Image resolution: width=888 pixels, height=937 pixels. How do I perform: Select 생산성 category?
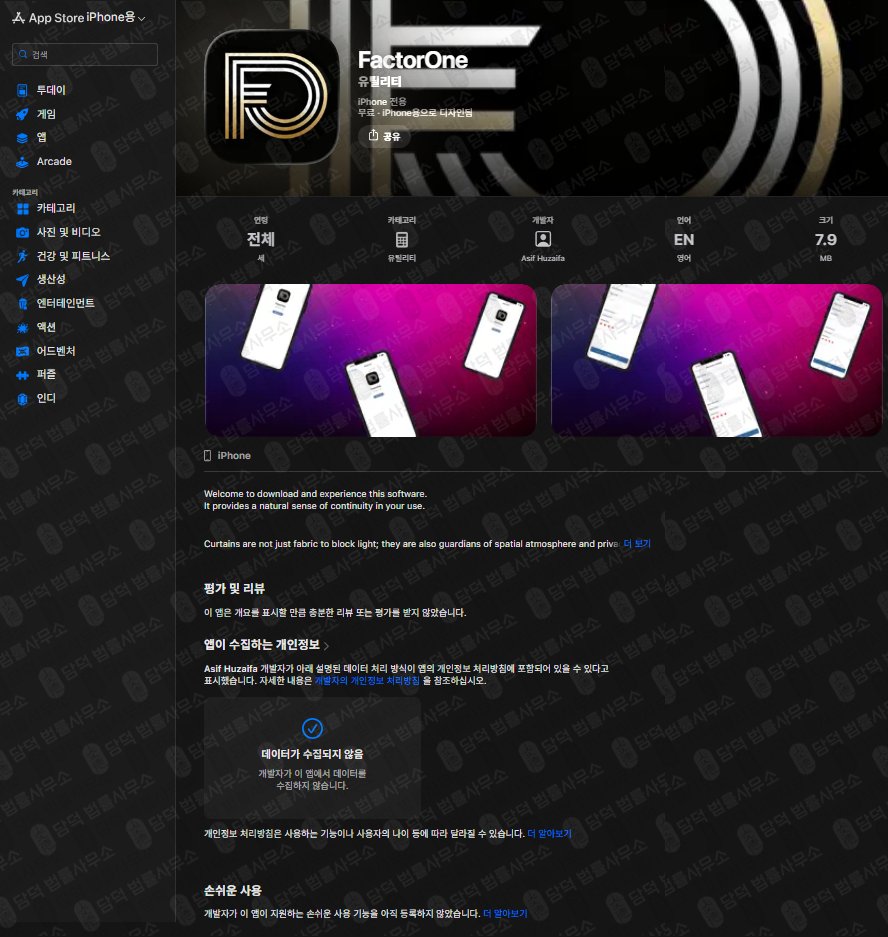coord(51,279)
